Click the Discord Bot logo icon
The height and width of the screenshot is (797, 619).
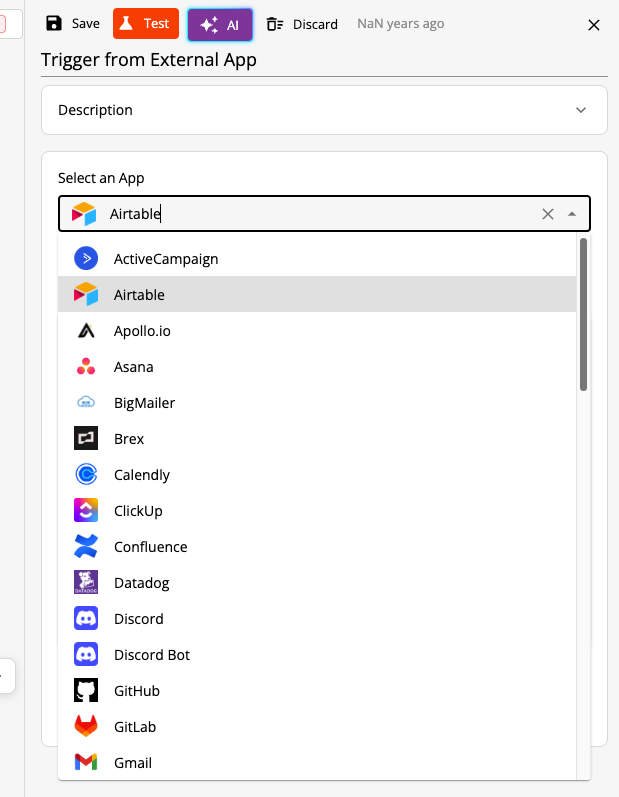[x=86, y=655]
